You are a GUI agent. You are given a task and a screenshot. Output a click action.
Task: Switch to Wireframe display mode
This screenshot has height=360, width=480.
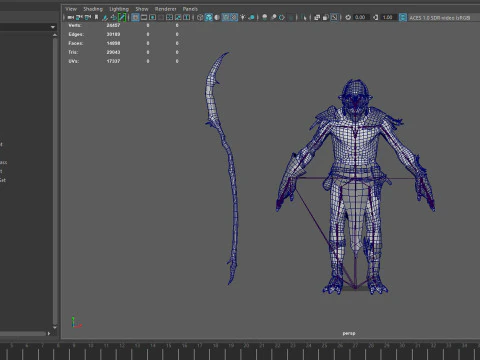pos(200,17)
